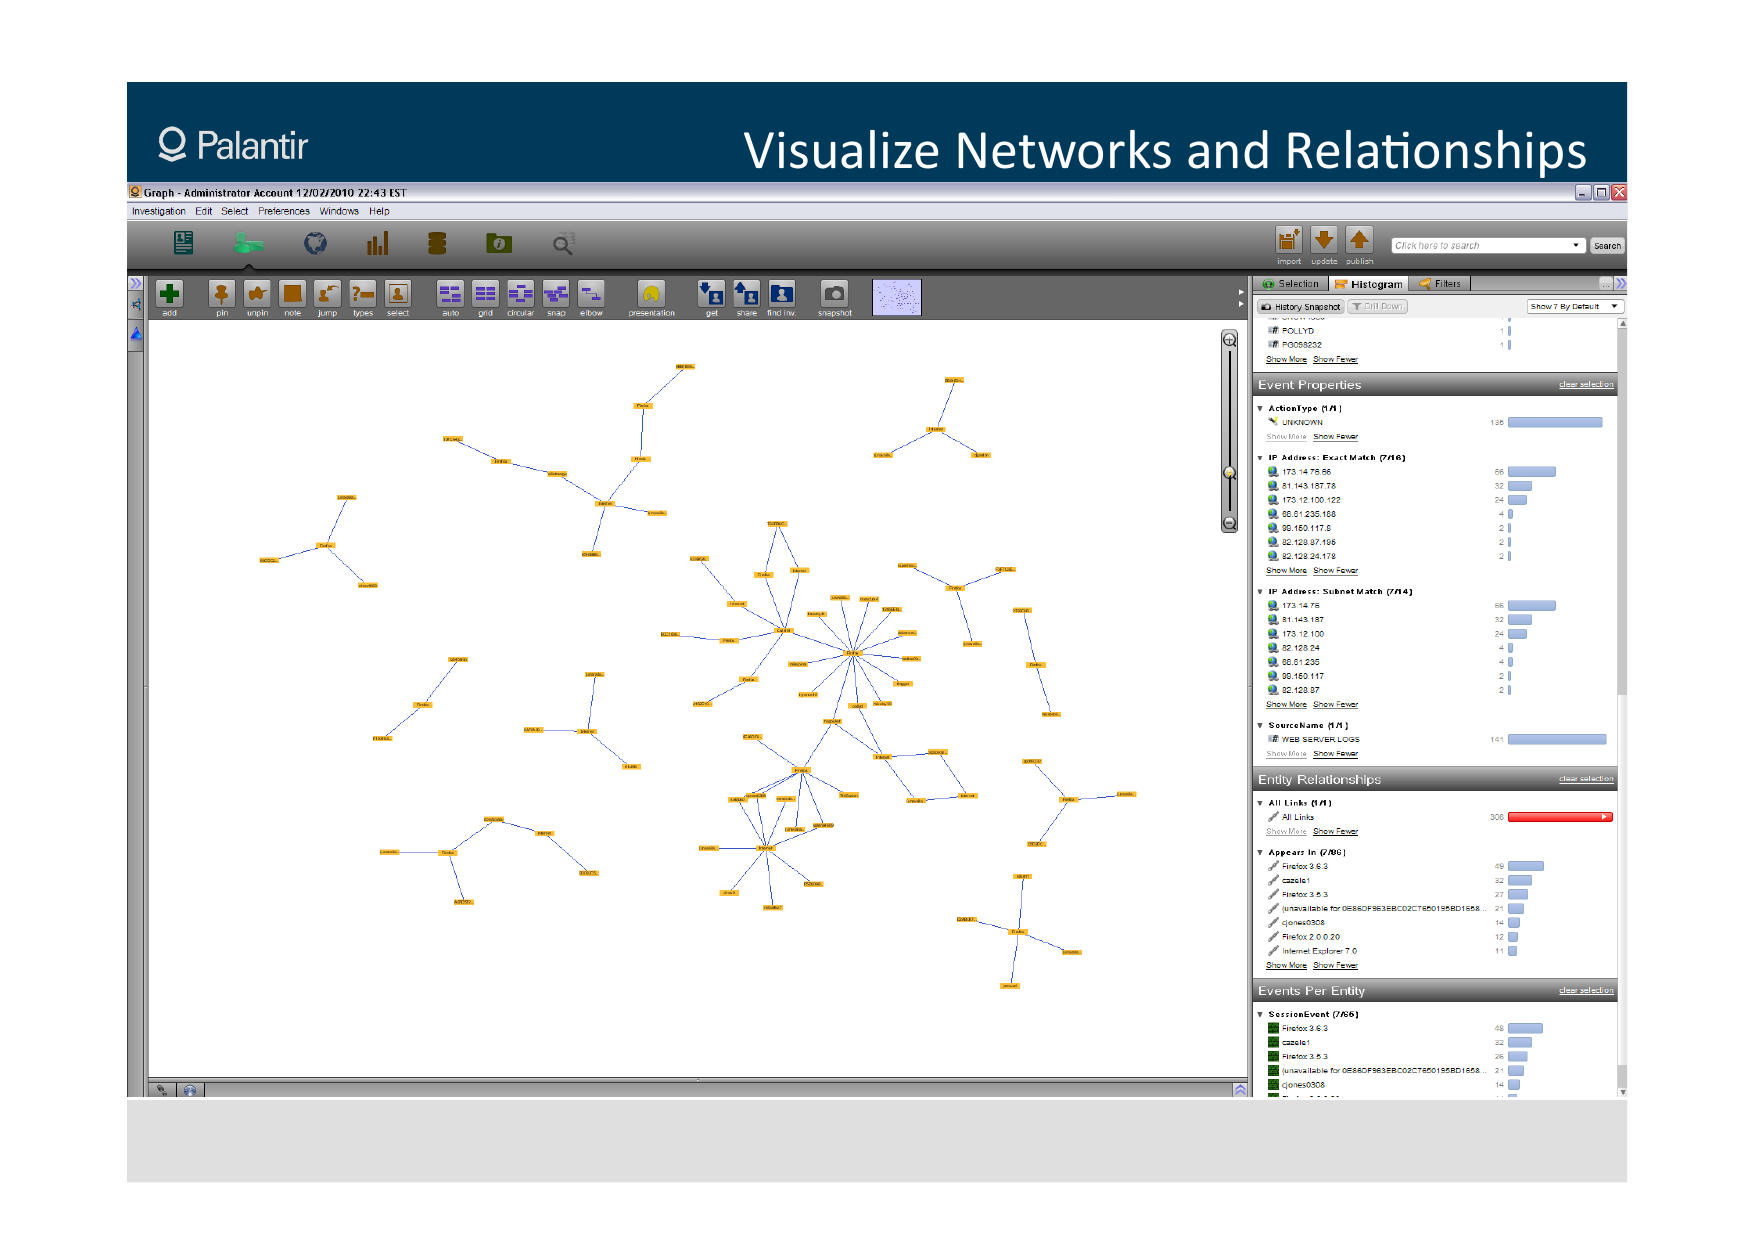Click the graph zoom slider handle
This screenshot has height=1240, width=1755.
coord(1230,473)
